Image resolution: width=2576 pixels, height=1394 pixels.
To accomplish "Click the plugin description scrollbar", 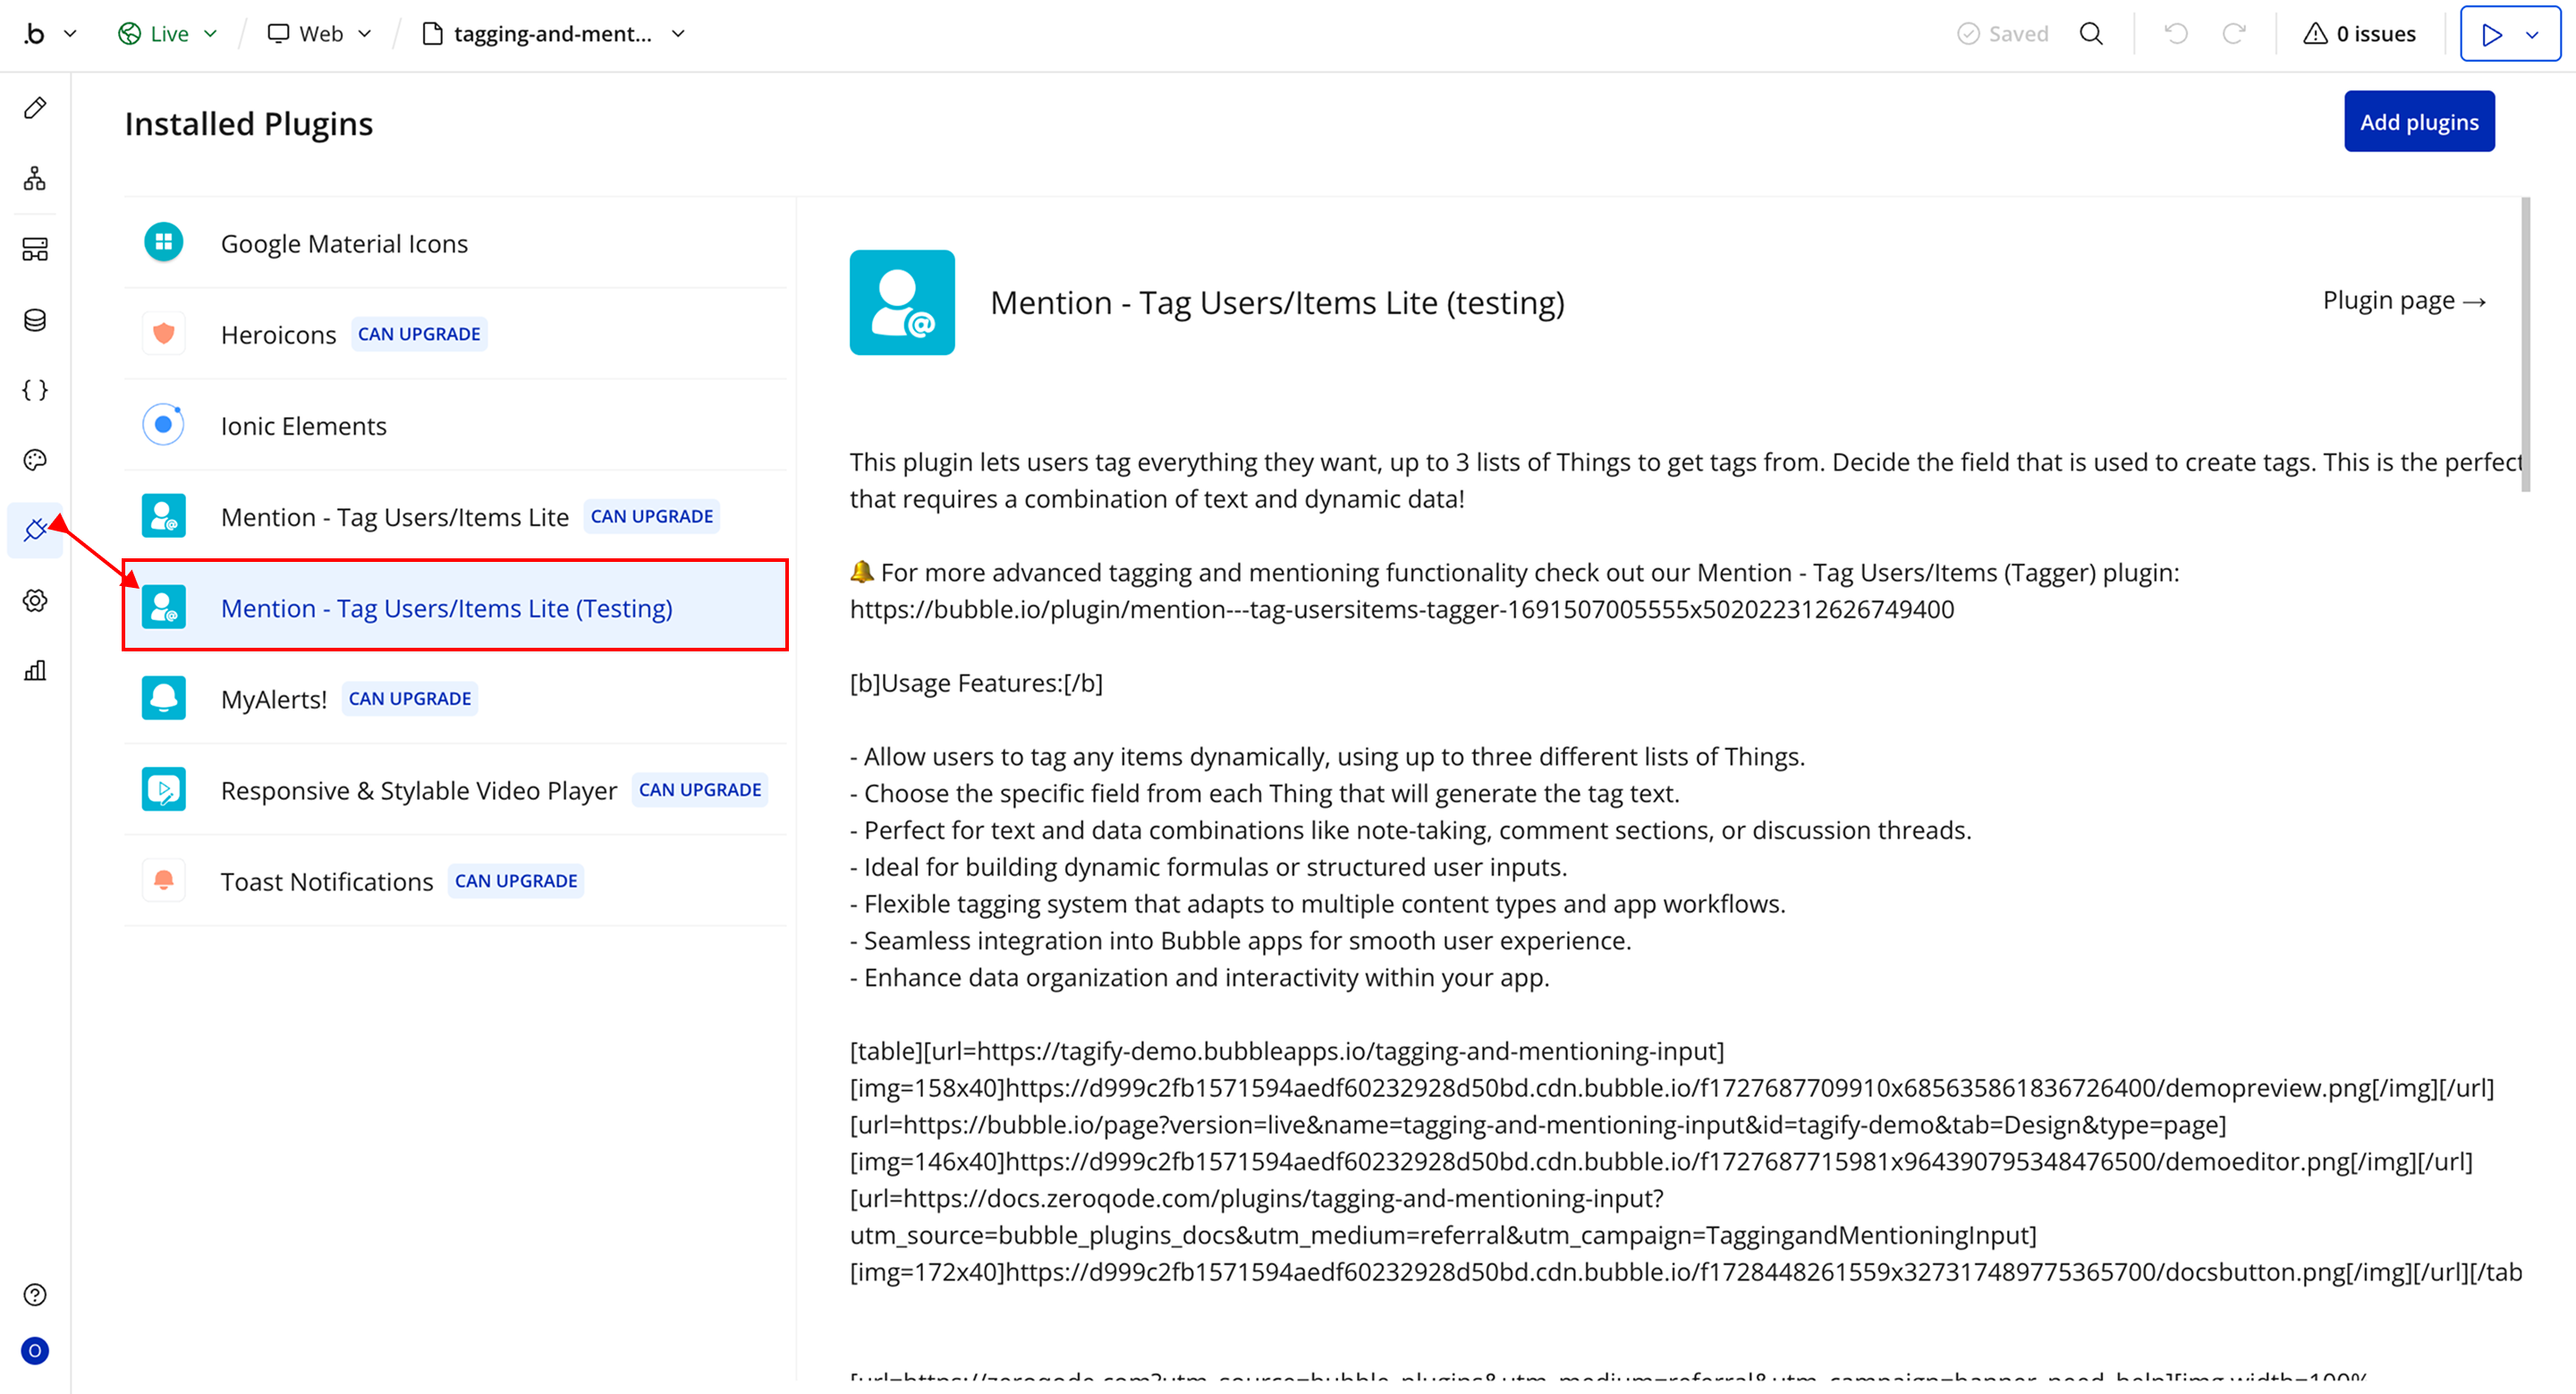I will 2525,345.
